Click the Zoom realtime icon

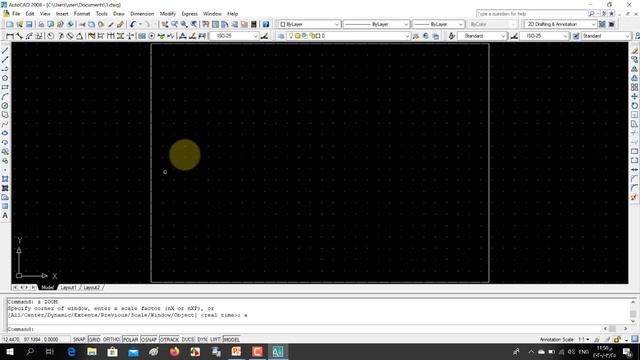click(174, 24)
